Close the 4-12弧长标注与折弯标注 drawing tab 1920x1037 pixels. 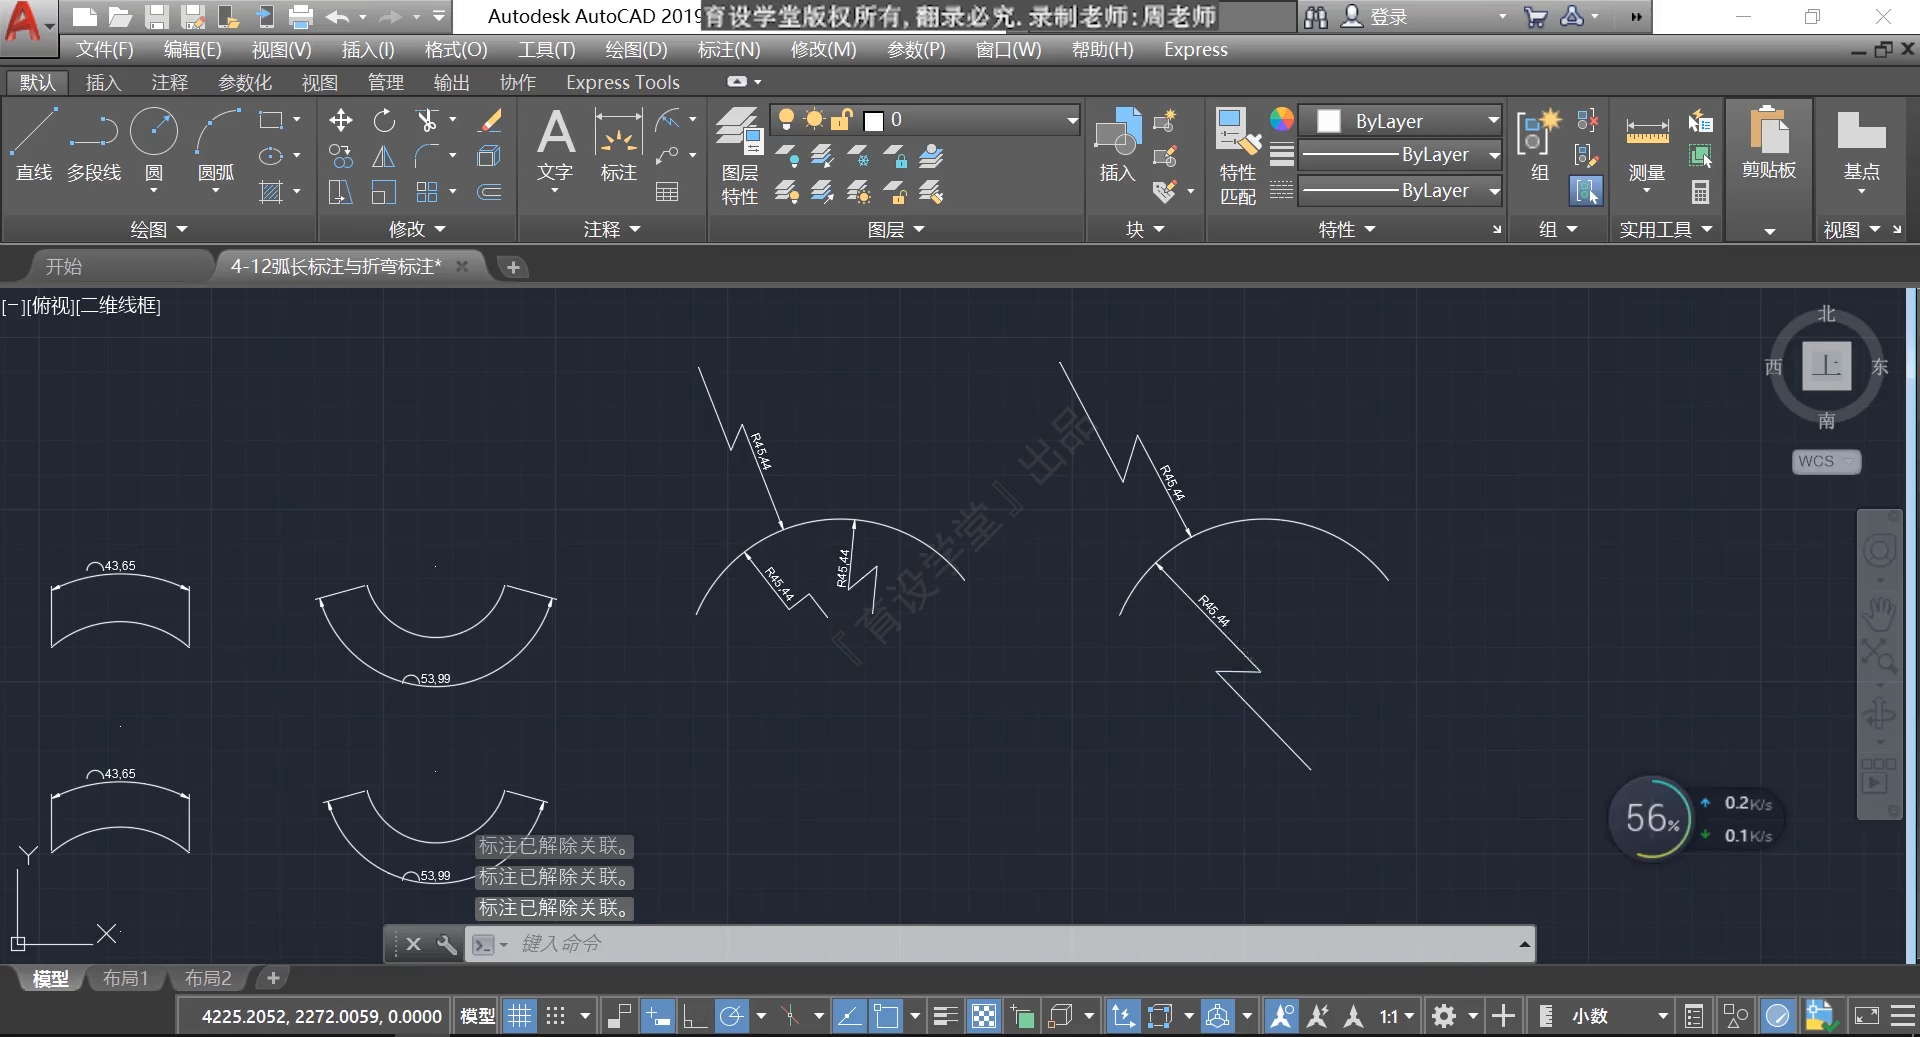click(462, 266)
